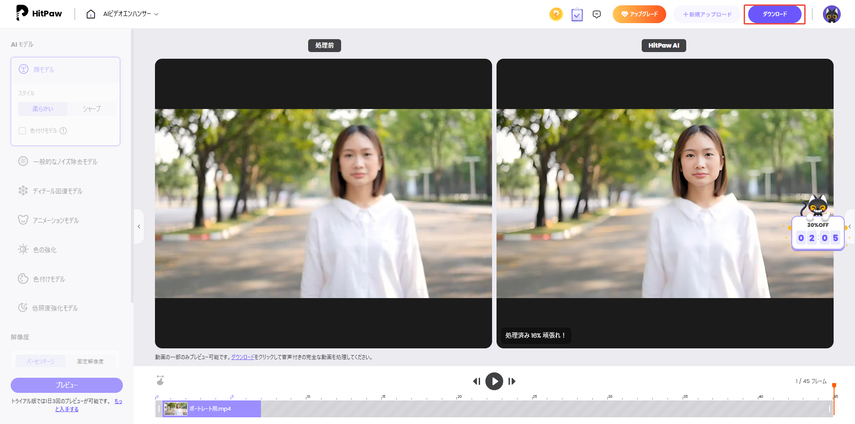Screen dimensions: 855x424
Task: Open the feedback chat icon
Action: coord(597,14)
